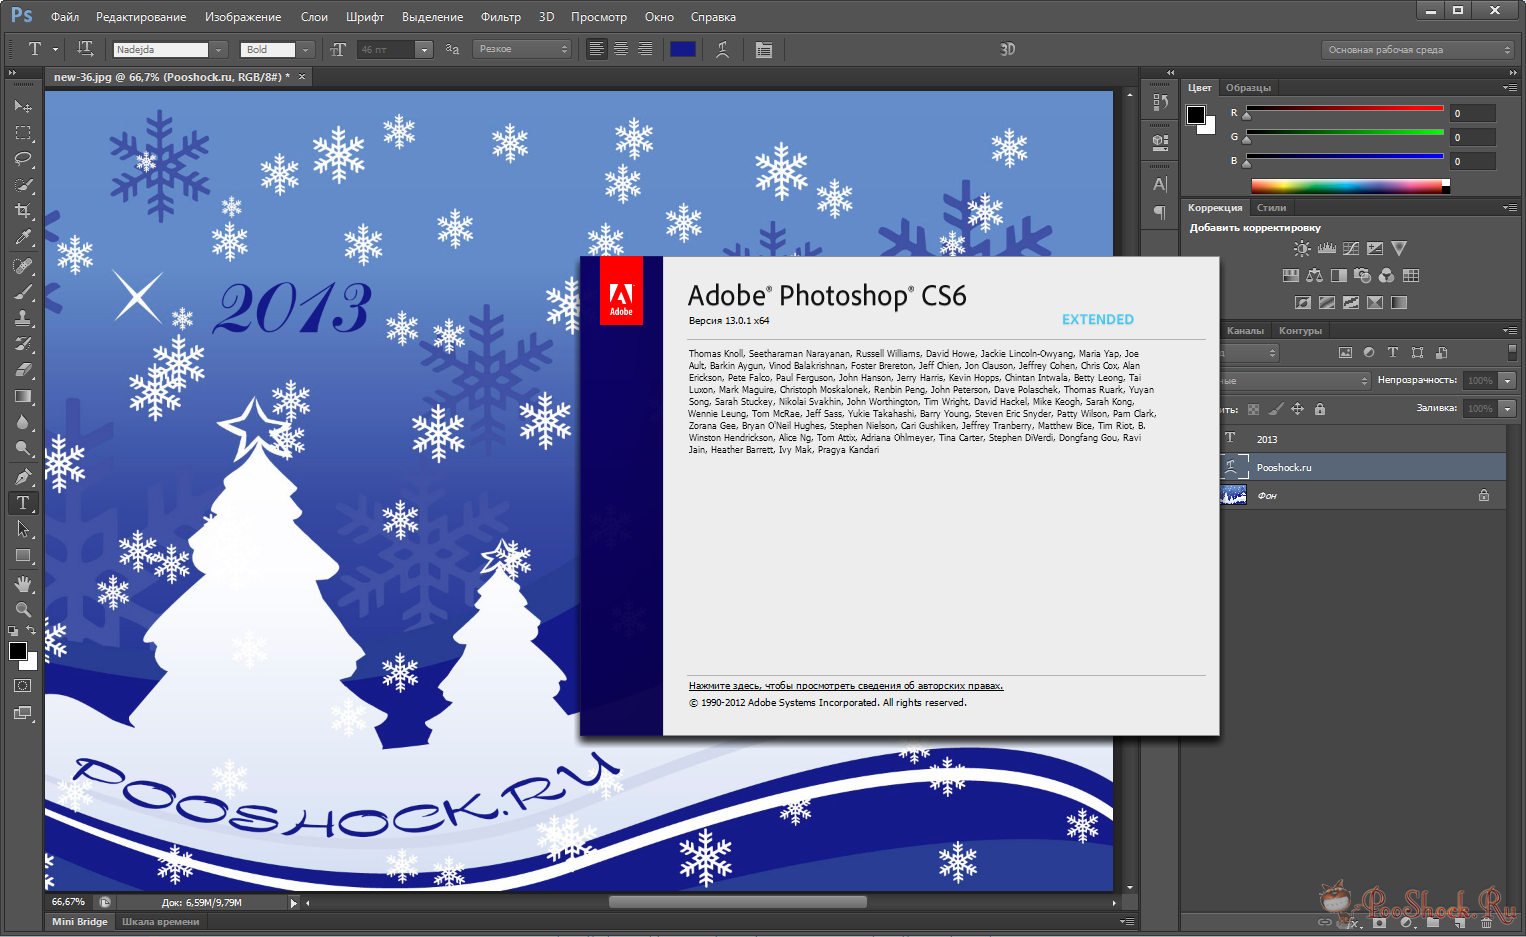Image resolution: width=1526 pixels, height=937 pixels.
Task: Switch to the Каналы tab
Action: (x=1245, y=330)
